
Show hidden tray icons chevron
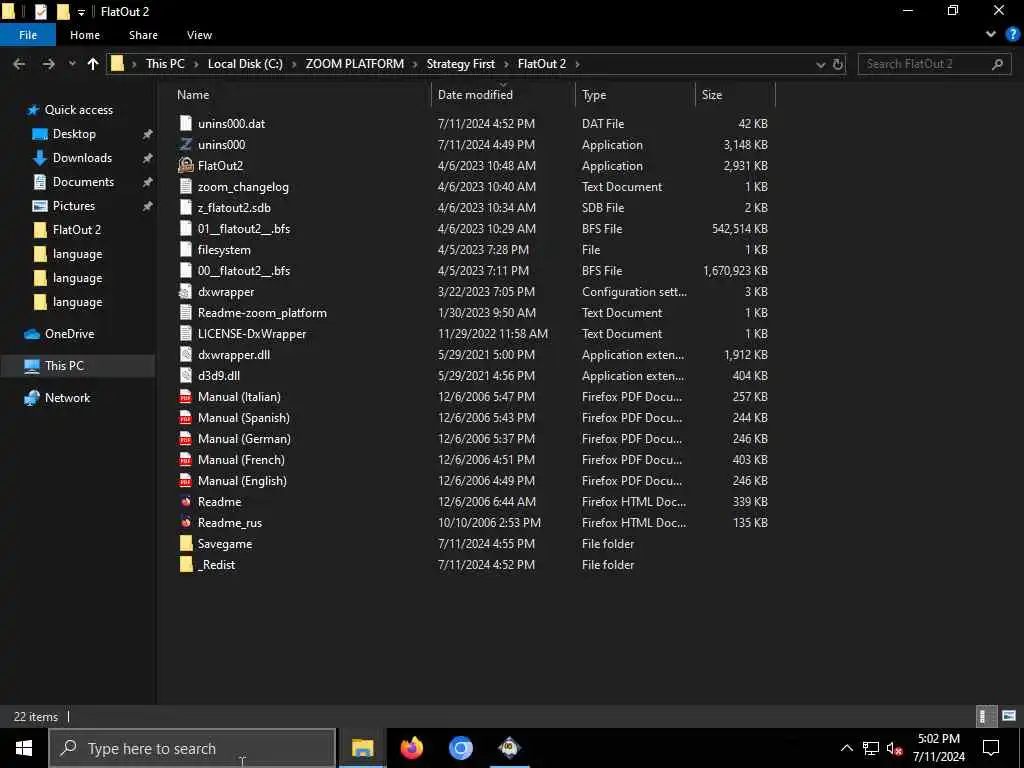click(x=846, y=748)
